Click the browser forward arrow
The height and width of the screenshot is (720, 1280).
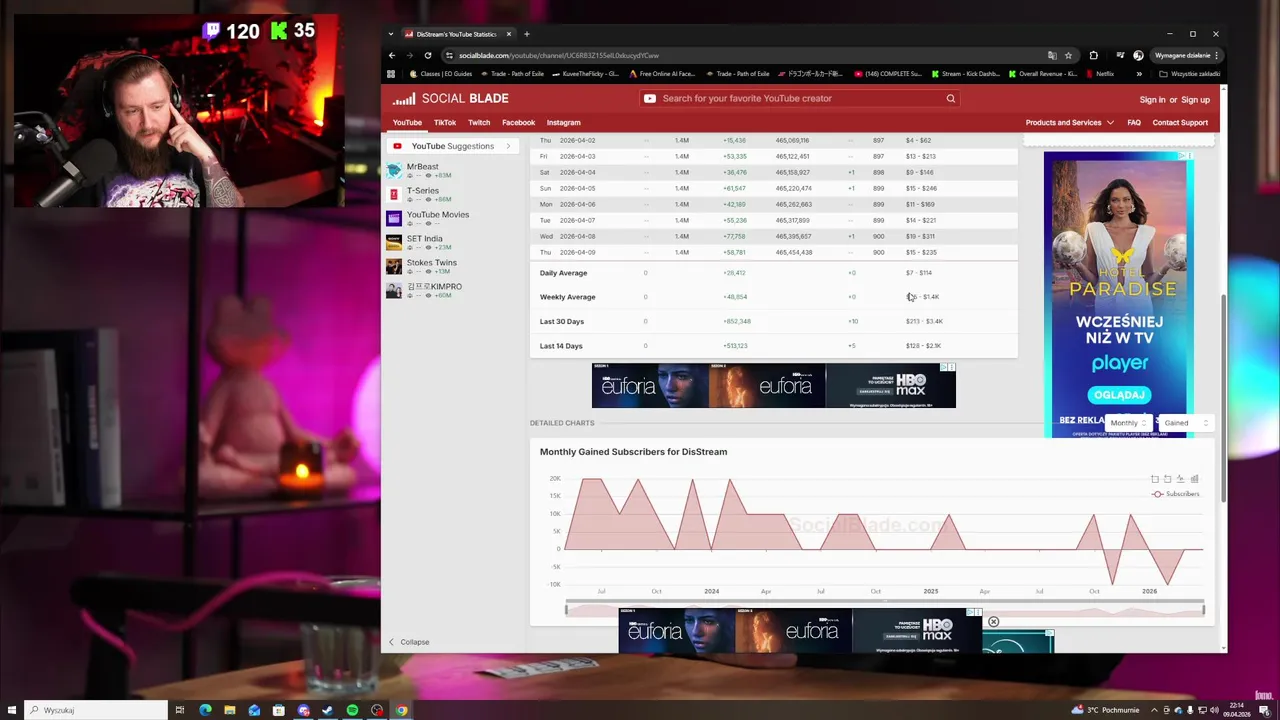pyautogui.click(x=409, y=55)
